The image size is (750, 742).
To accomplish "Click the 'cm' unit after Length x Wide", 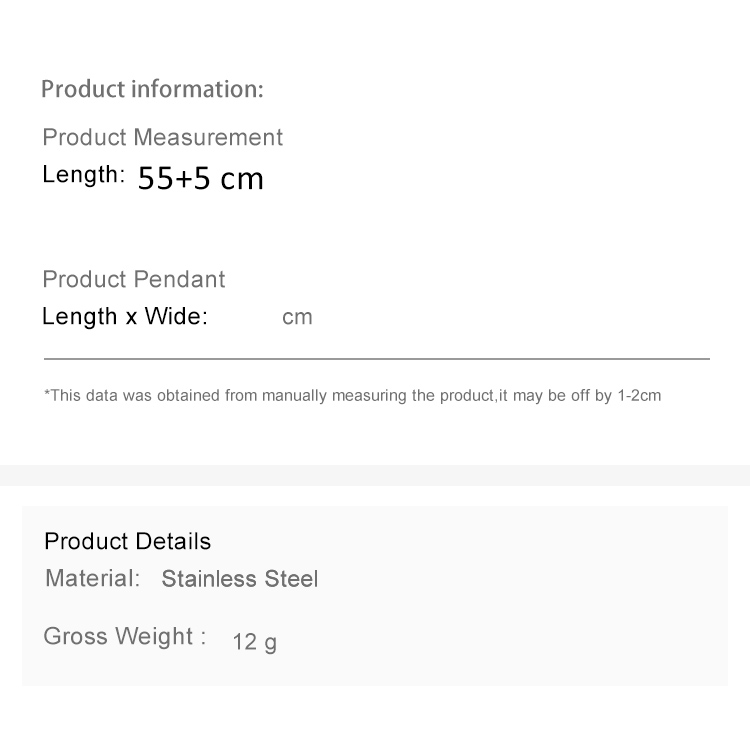I will [x=297, y=317].
